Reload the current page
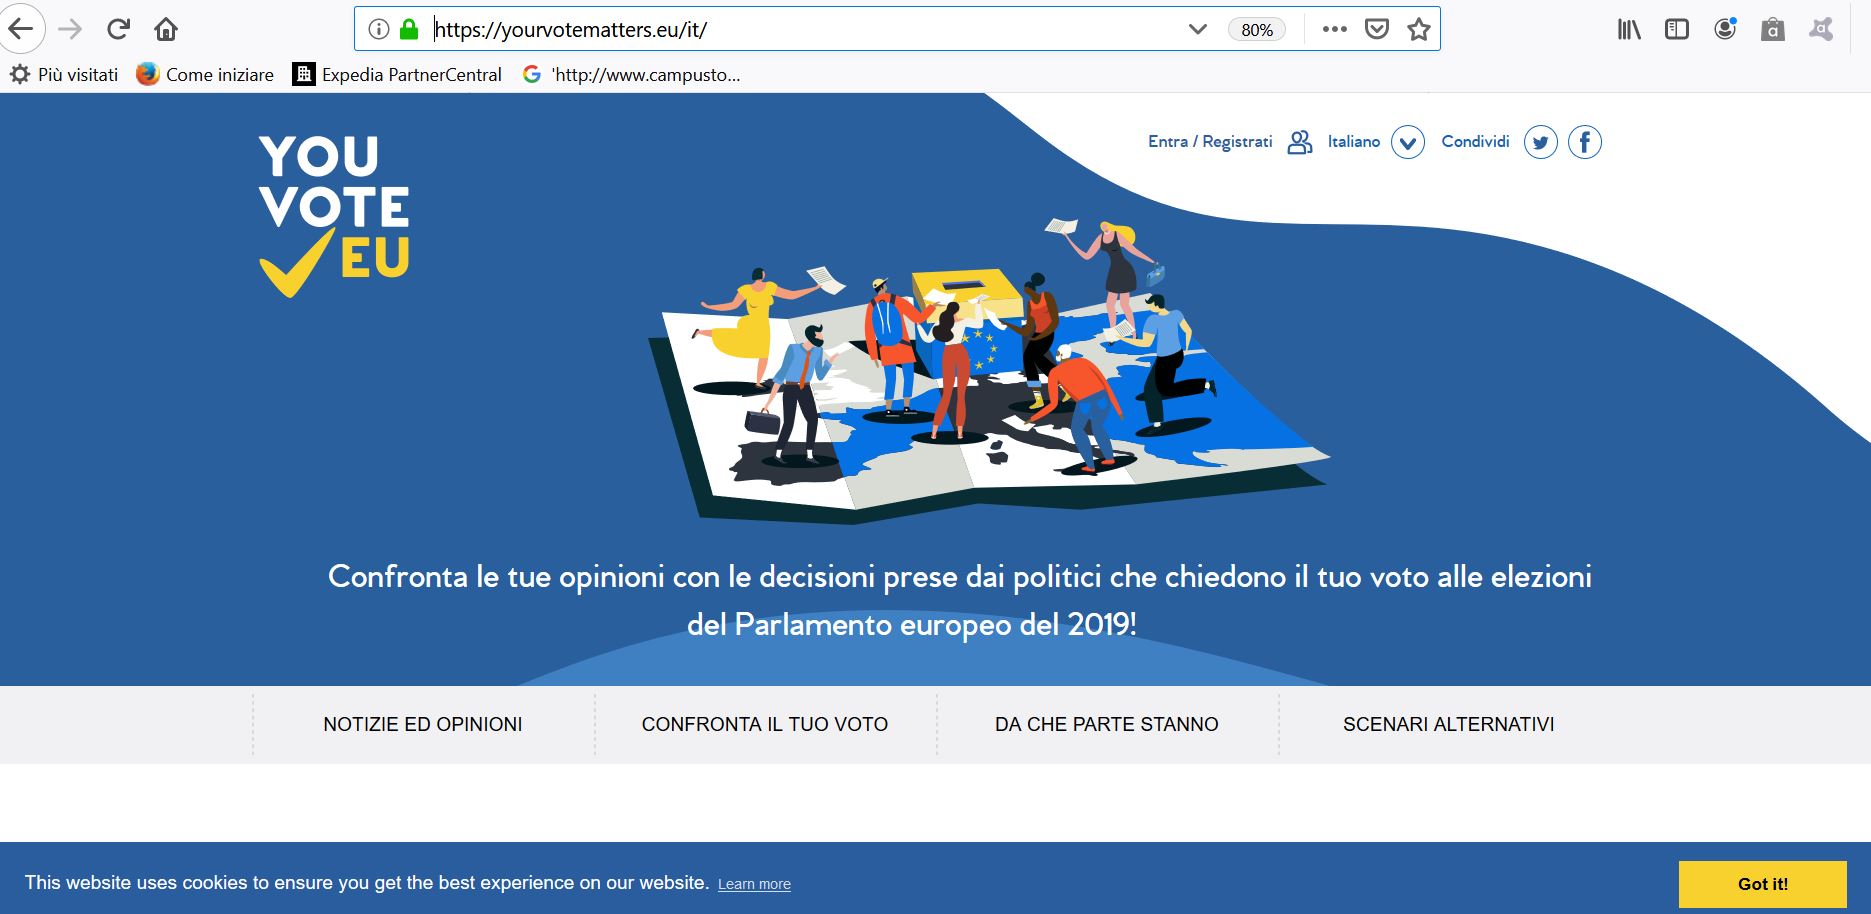This screenshot has width=1871, height=914. (118, 29)
